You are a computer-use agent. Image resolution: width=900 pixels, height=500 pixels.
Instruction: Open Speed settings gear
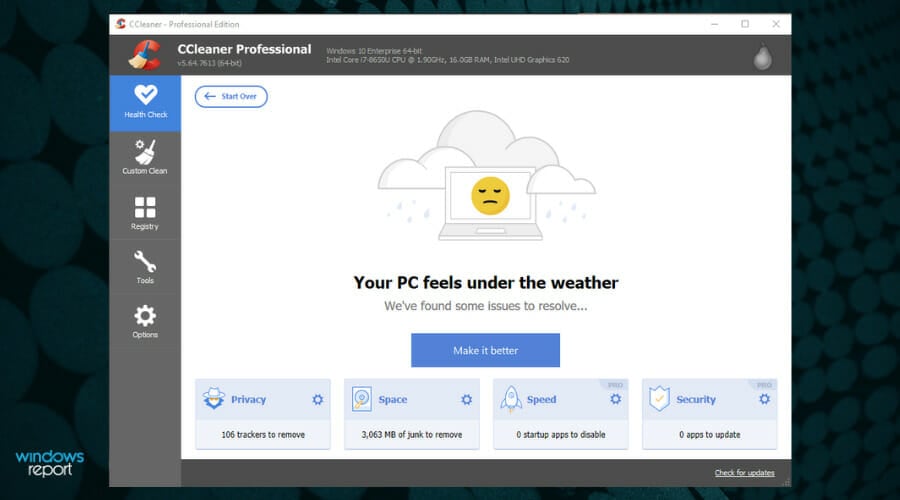[615, 399]
